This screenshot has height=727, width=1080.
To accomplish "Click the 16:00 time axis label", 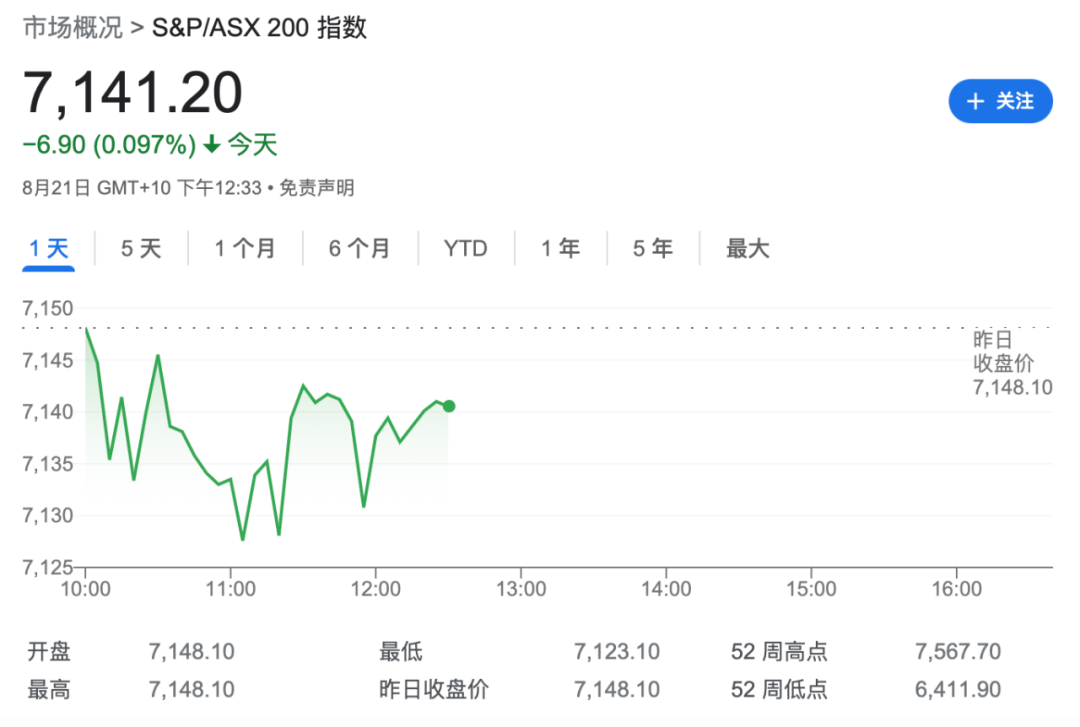I will [x=957, y=589].
